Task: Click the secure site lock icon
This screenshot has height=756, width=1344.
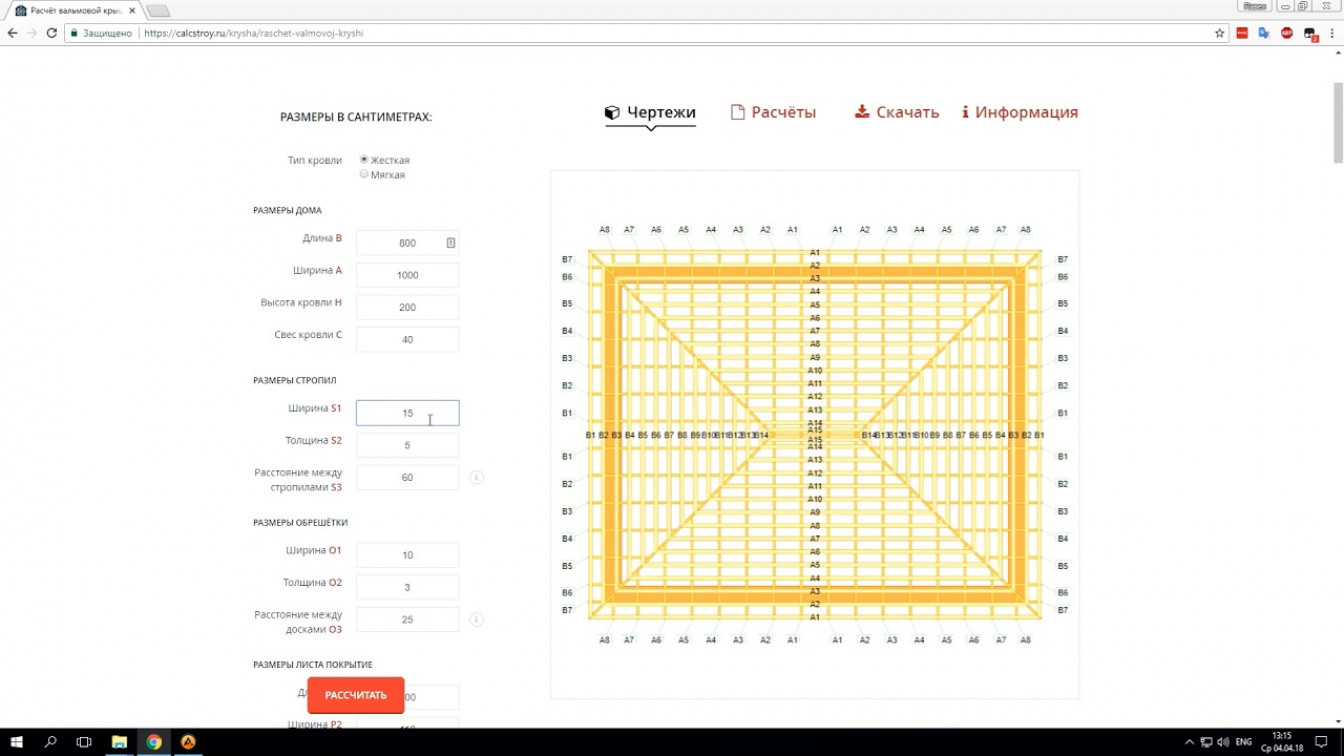Action: 74,33
